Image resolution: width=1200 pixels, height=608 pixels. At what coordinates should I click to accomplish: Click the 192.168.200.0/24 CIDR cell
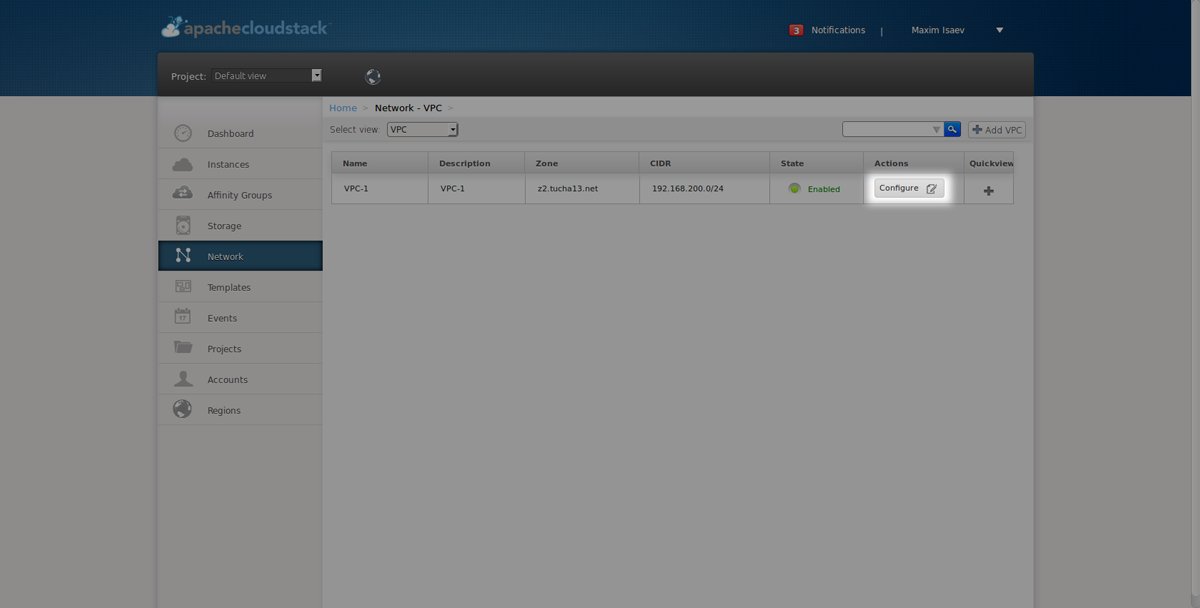click(704, 189)
